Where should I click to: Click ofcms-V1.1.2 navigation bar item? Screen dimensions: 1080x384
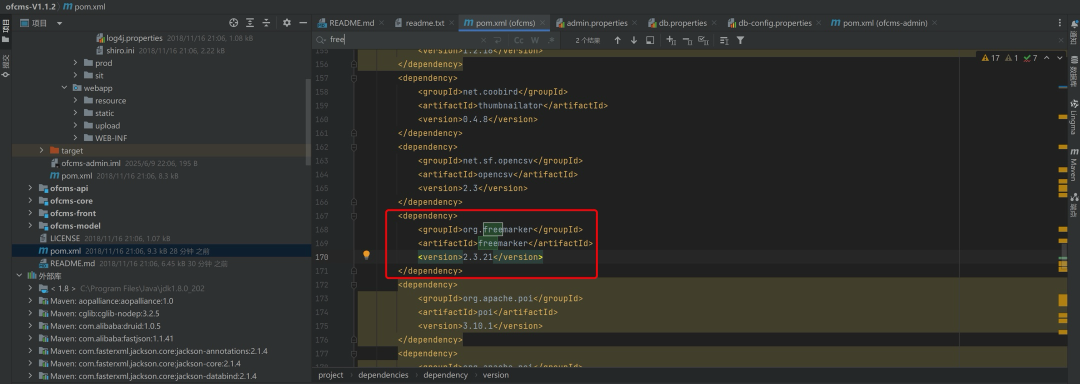[x=30, y=6]
